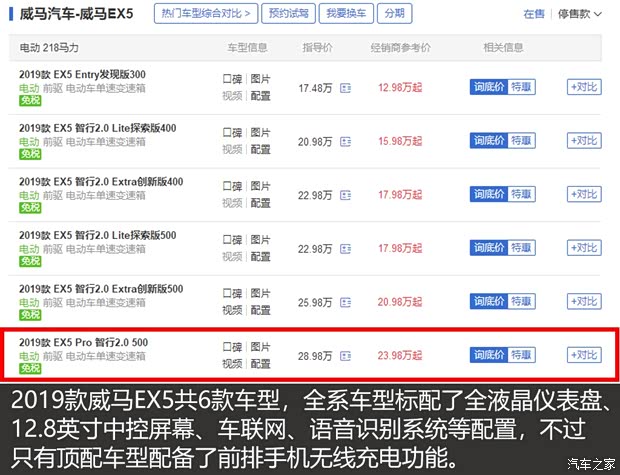Toggle +对比 for Extra创新版500 row

(x=584, y=301)
